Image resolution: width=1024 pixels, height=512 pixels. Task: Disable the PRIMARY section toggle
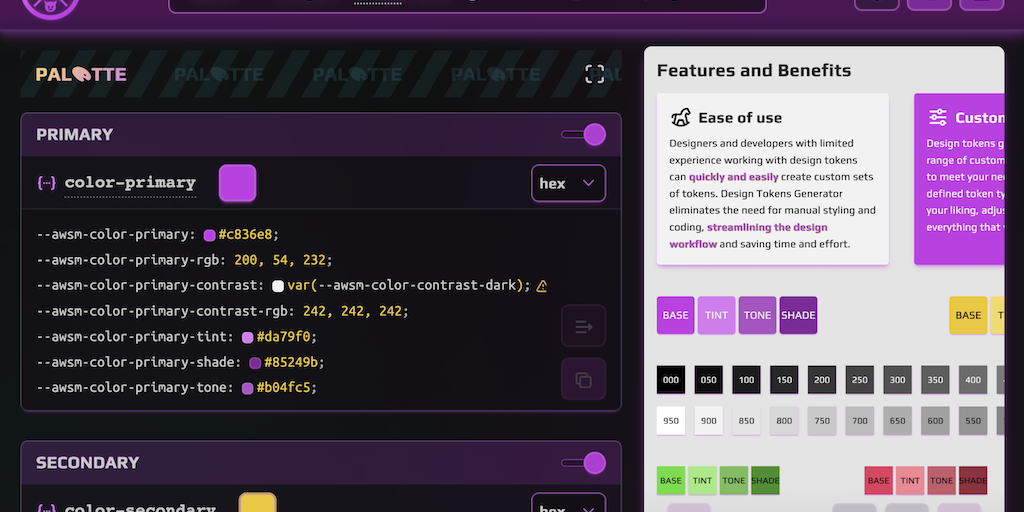coord(584,134)
